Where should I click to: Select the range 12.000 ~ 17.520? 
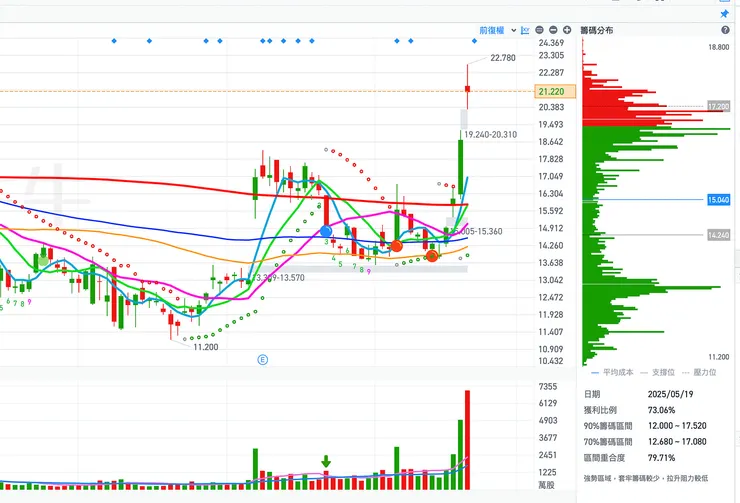[x=677, y=426]
